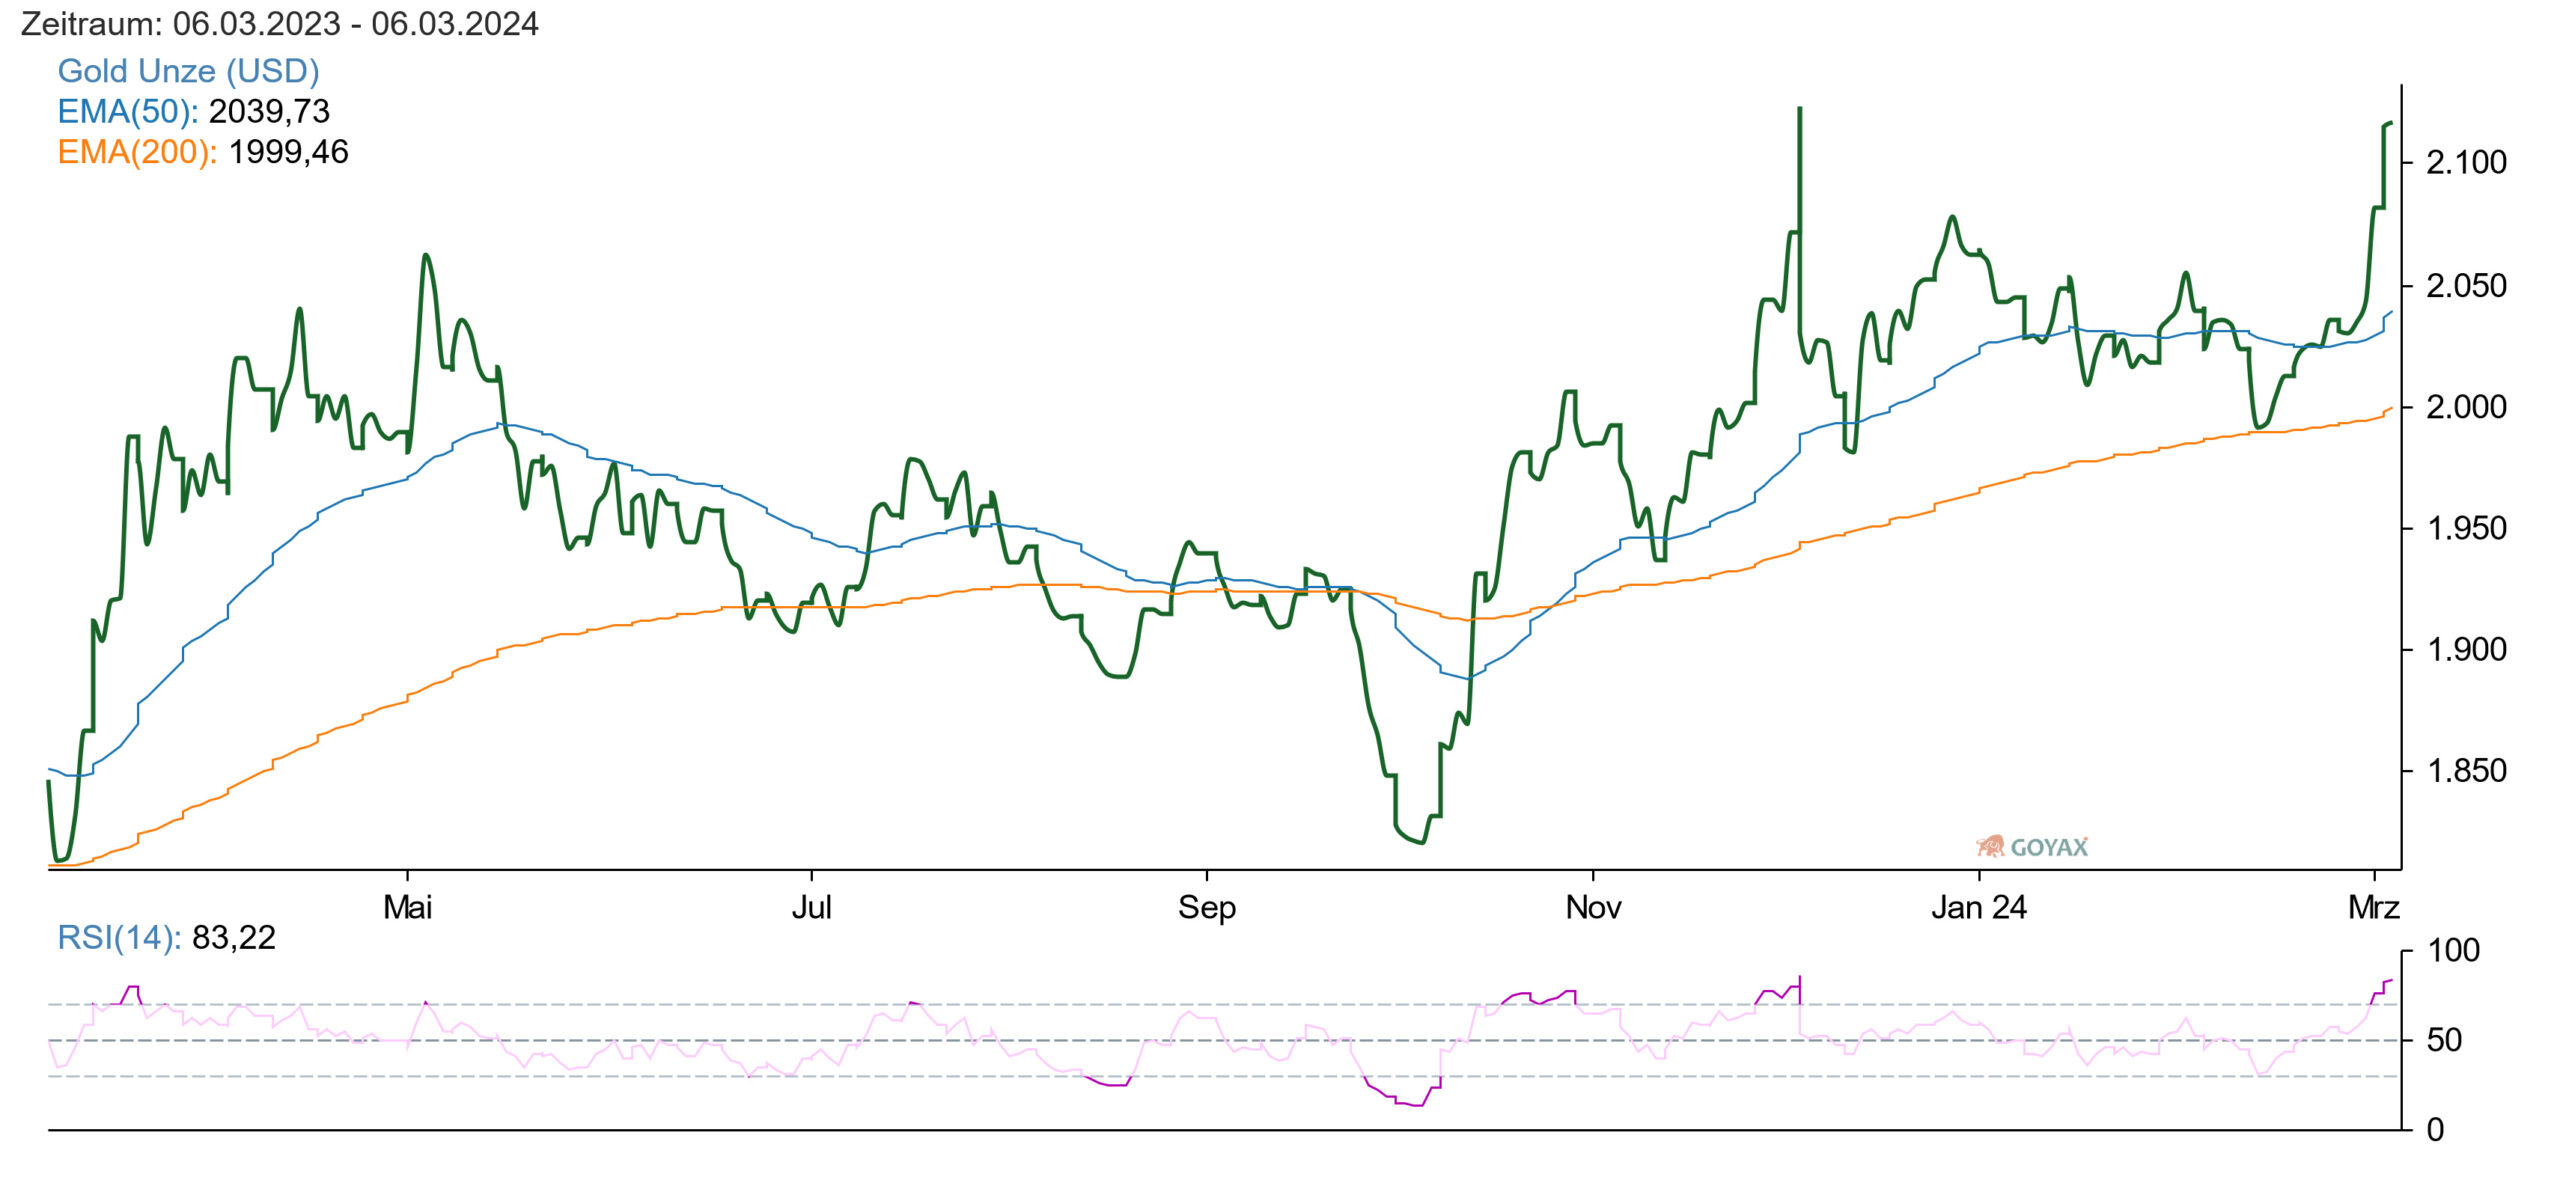Click the RSI axis label 50

(x=2444, y=1040)
